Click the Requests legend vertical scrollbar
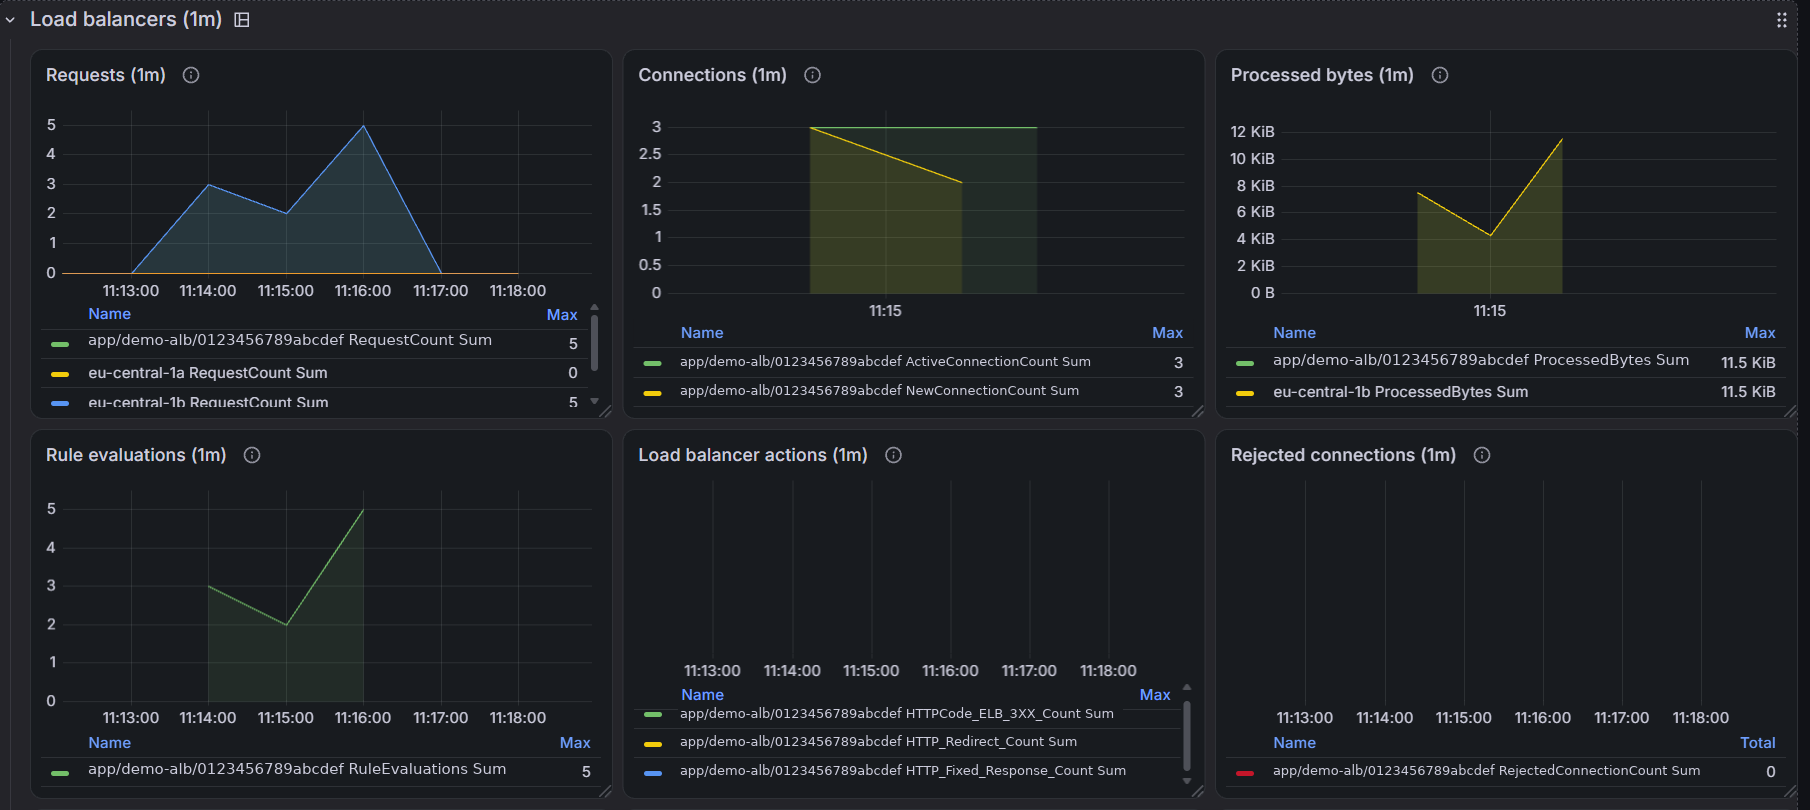The height and width of the screenshot is (810, 1810). [x=595, y=343]
